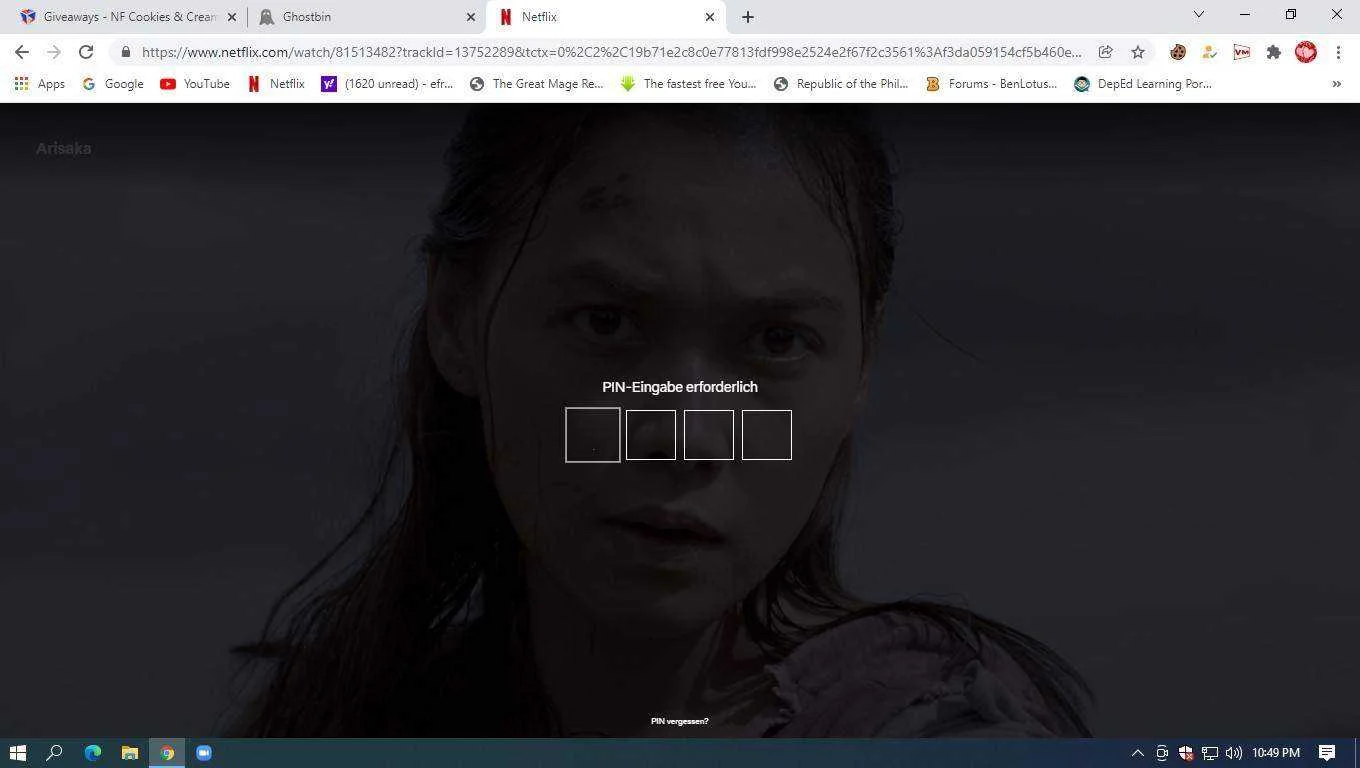Screen dimensions: 1360x768
Task: Close the Ghostbin tab
Action: 471,17
